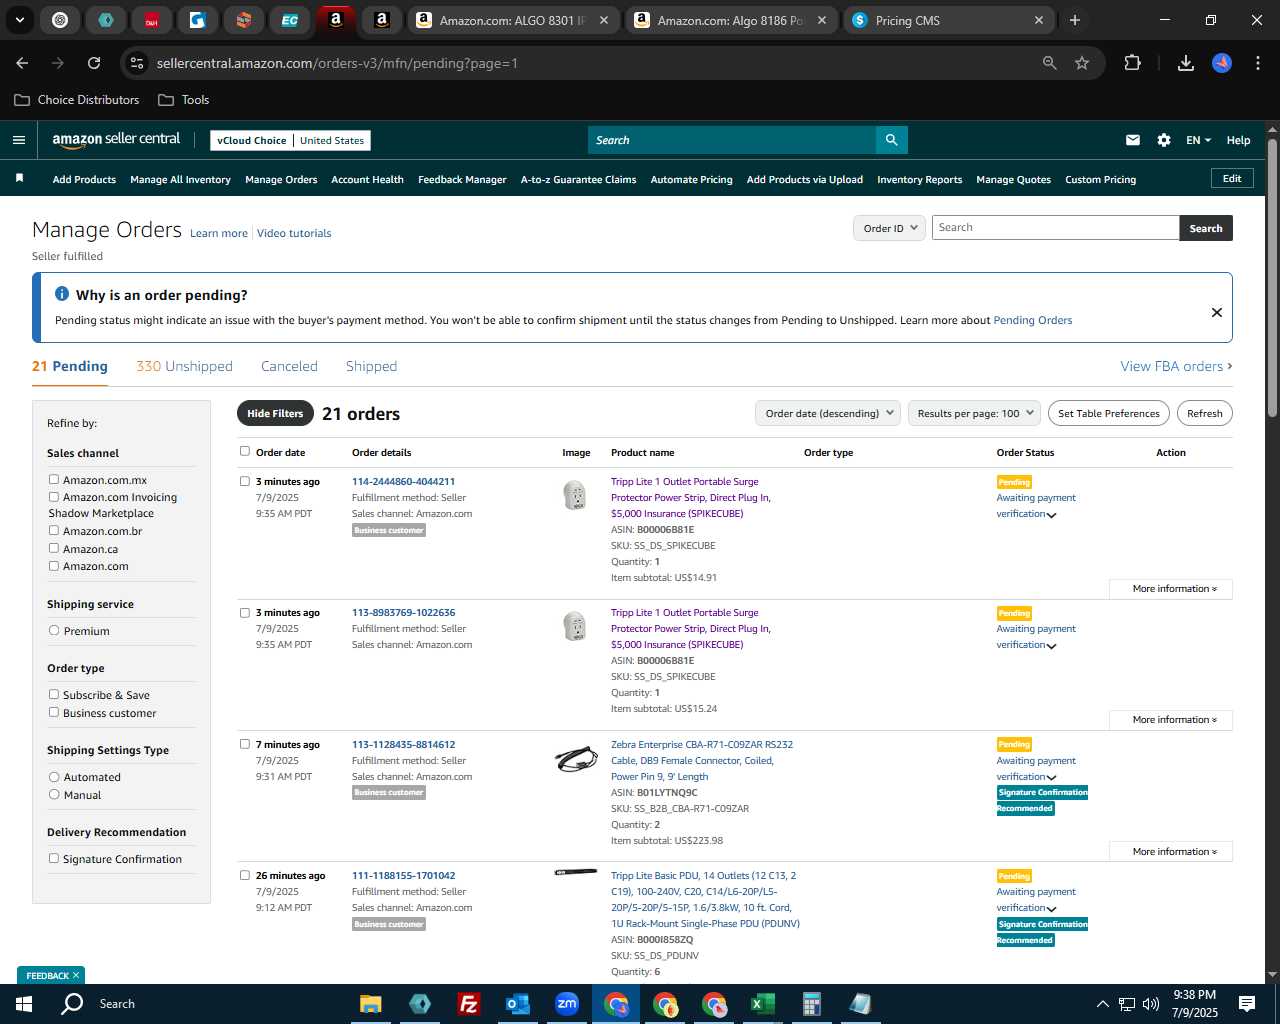Click the info icon beside 'Why is an order pending?'
1280x1024 pixels.
tap(62, 294)
